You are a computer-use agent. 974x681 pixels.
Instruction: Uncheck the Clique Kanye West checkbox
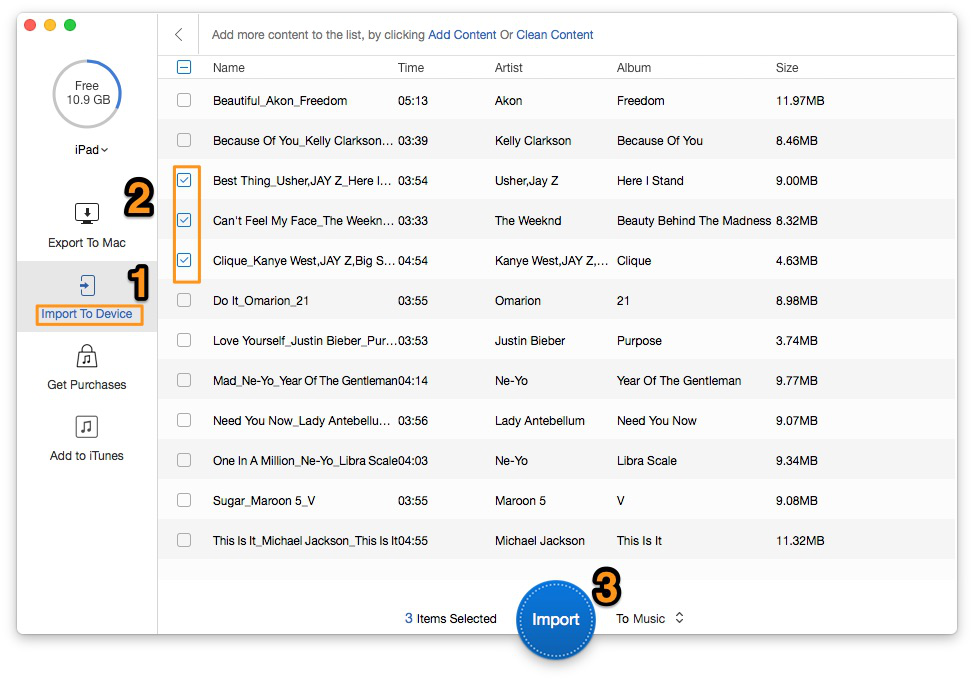point(184,260)
